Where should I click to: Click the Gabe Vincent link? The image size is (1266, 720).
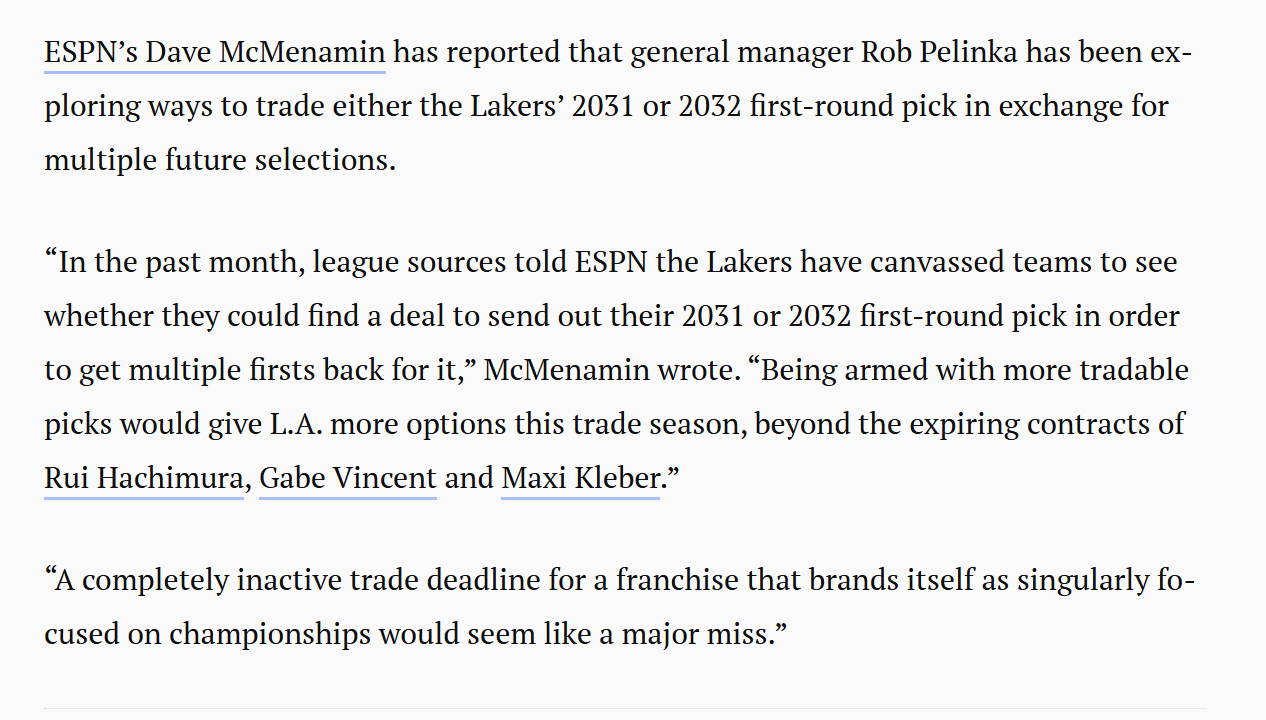[x=347, y=478]
